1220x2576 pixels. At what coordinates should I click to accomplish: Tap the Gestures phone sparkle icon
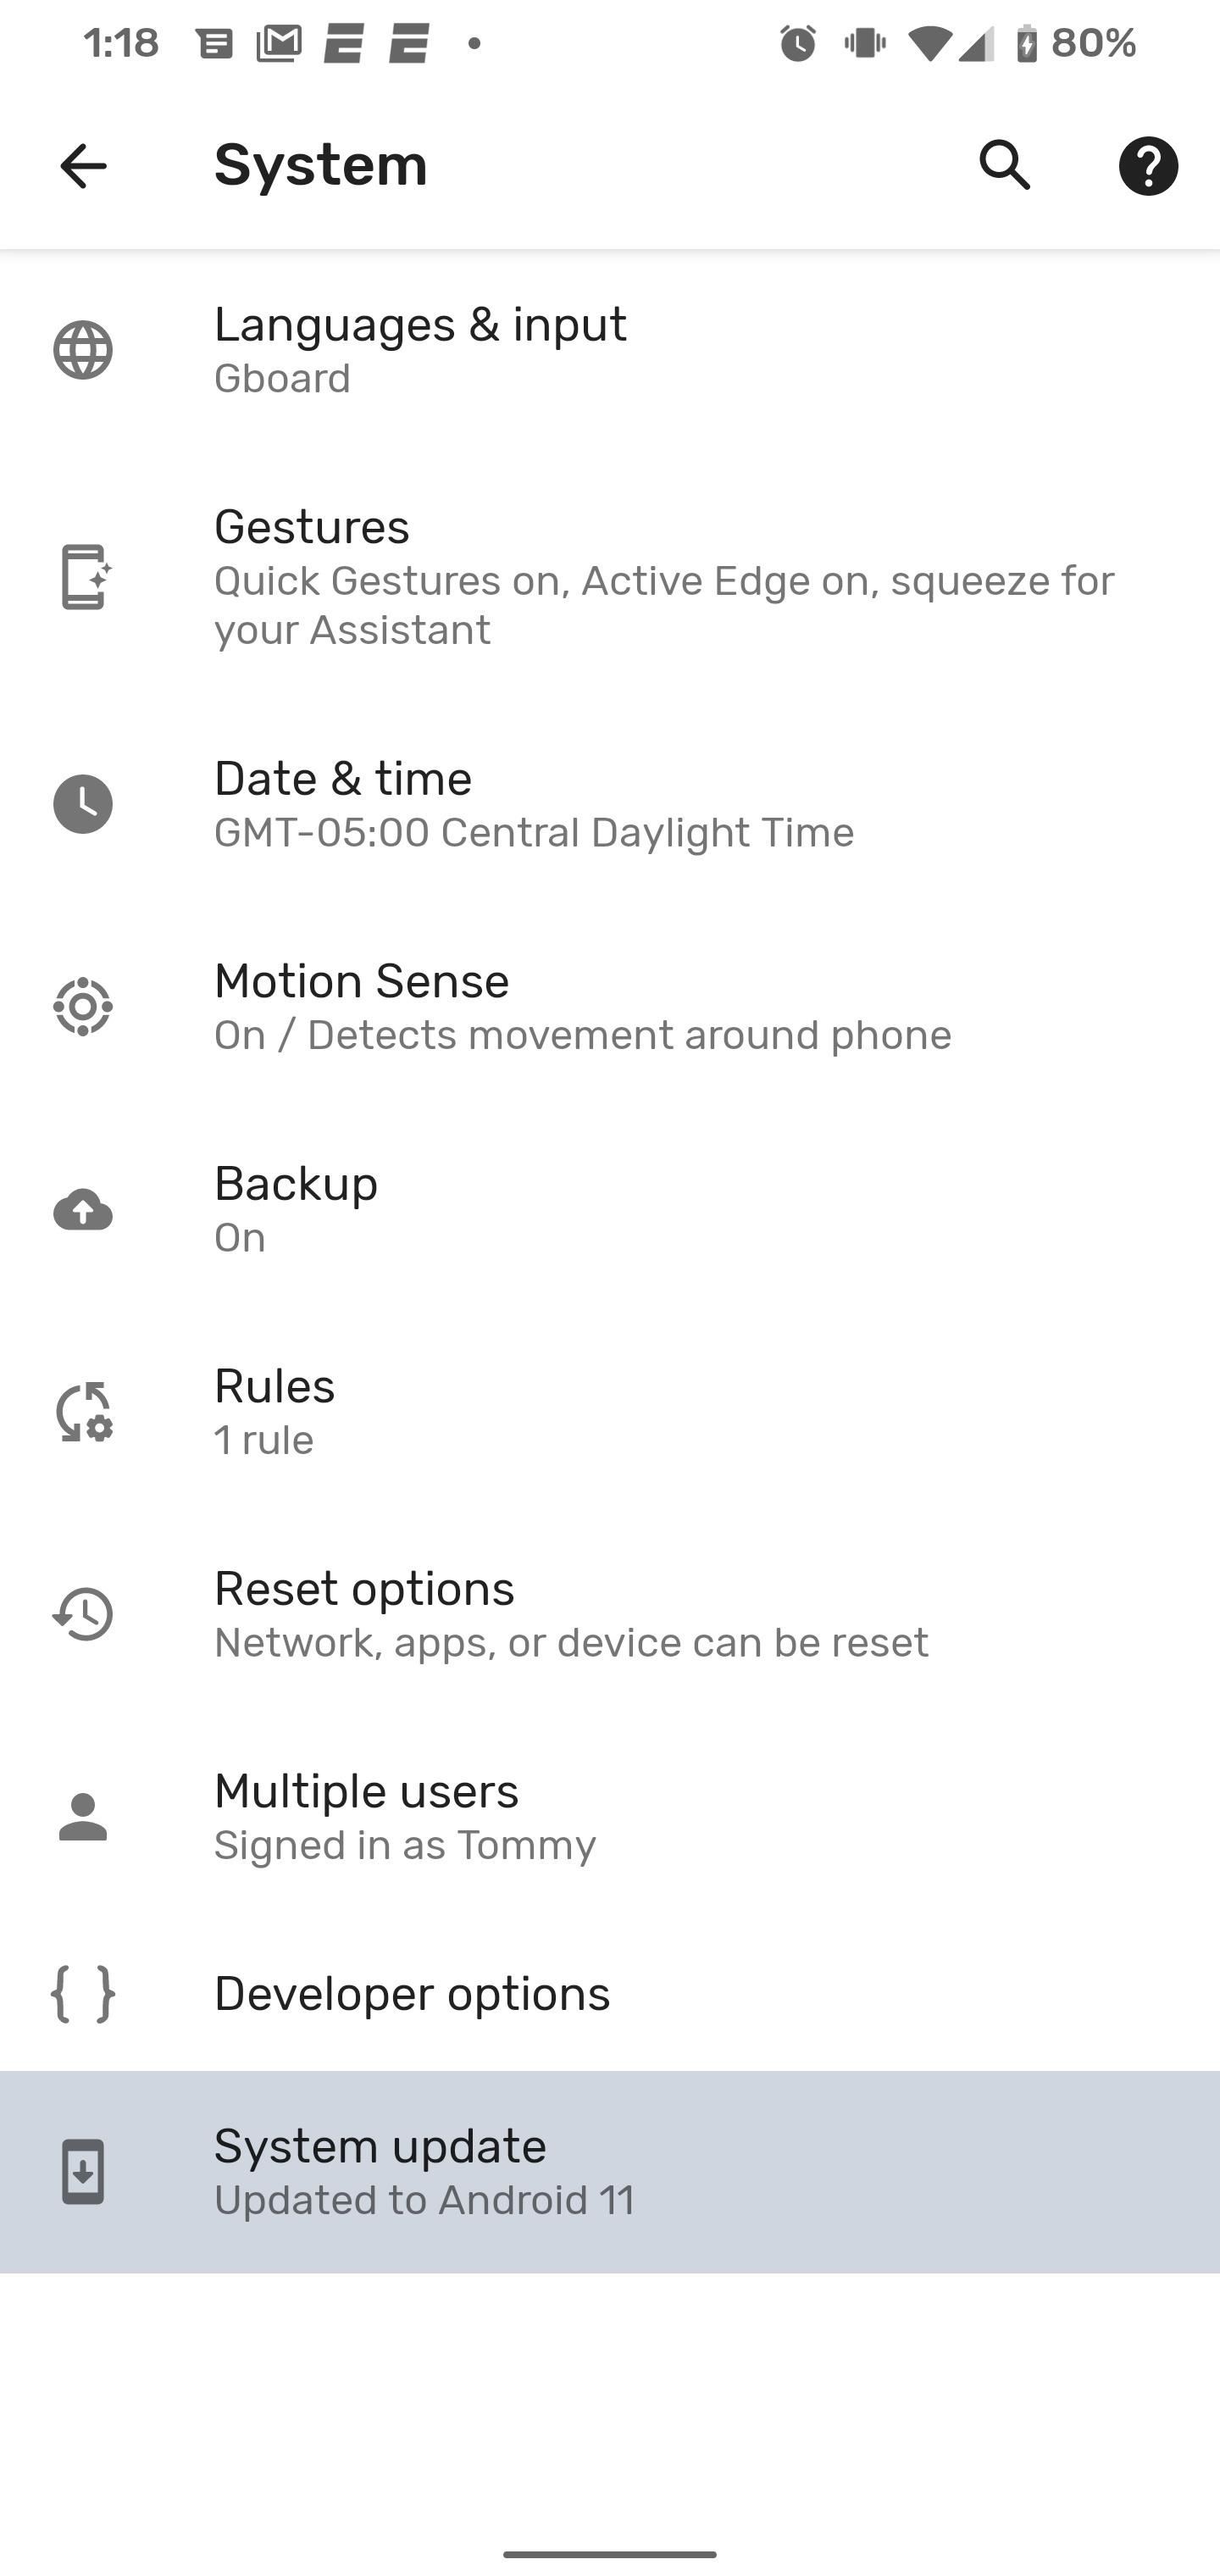[83, 577]
